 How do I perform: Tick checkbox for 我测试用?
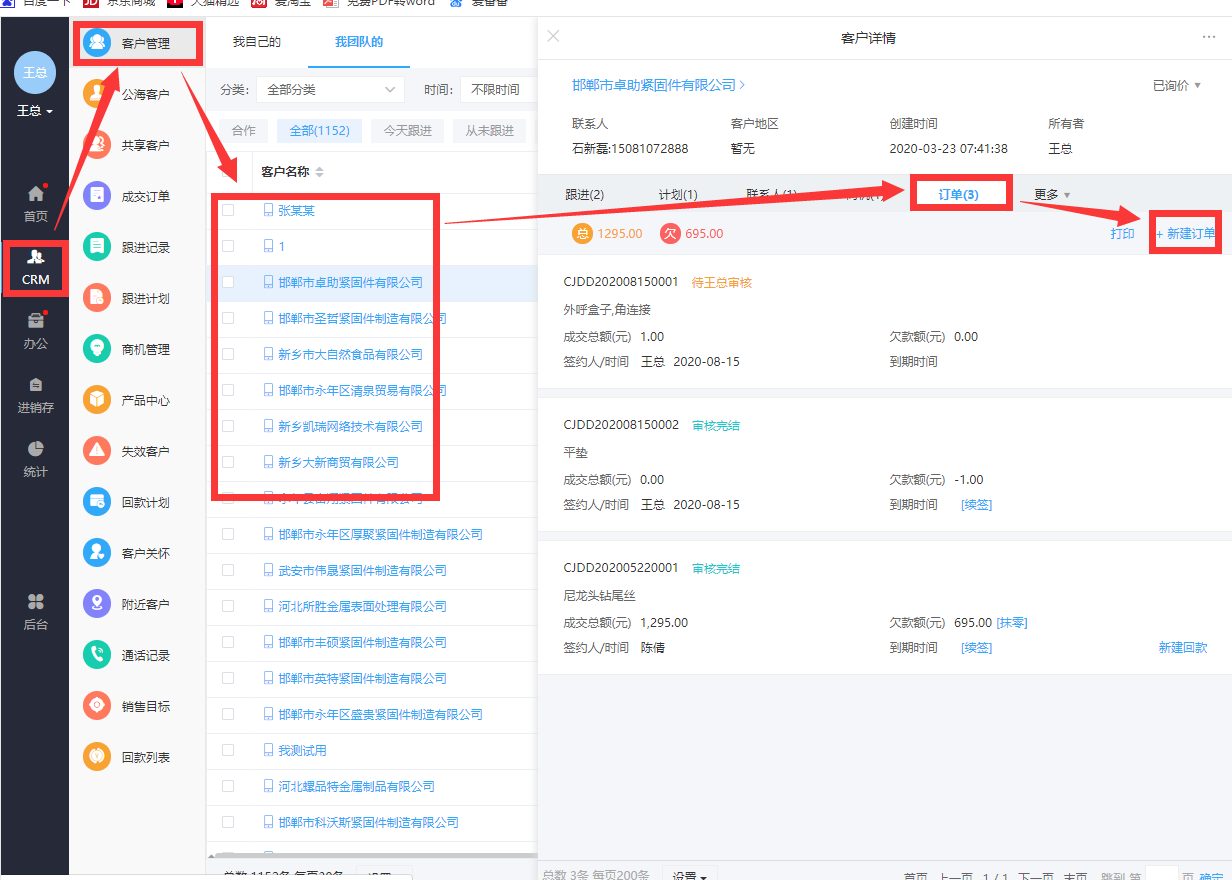click(228, 750)
